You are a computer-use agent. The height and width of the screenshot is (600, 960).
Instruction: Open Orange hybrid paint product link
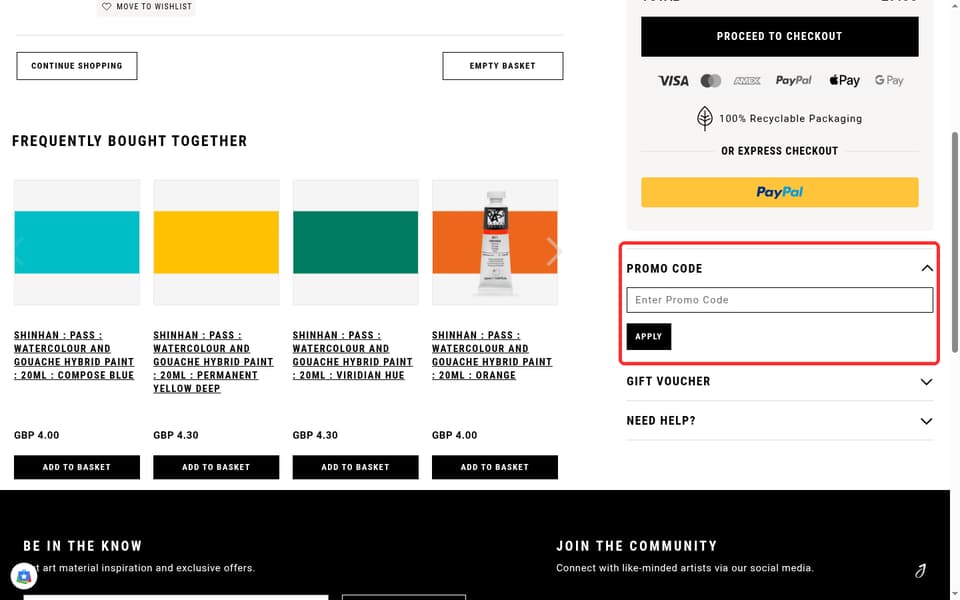tap(492, 355)
